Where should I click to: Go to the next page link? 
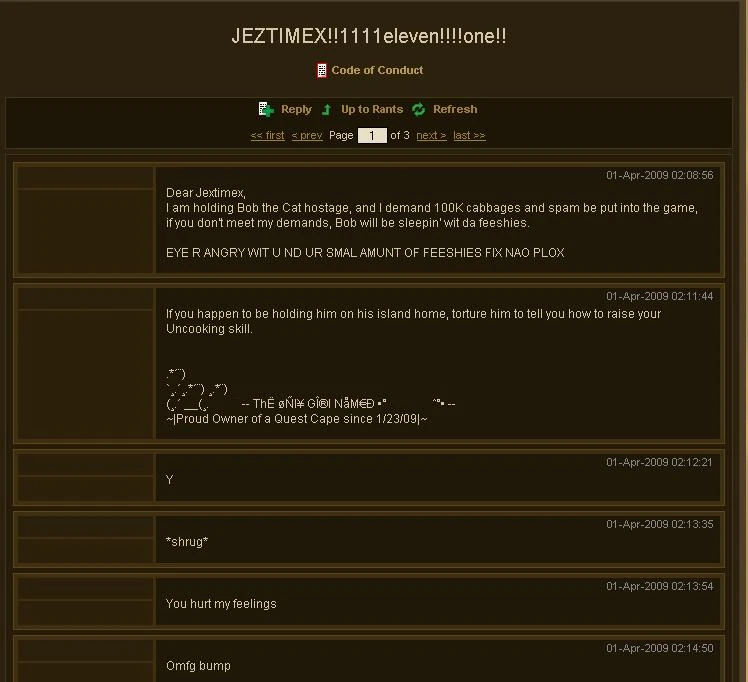(x=431, y=135)
